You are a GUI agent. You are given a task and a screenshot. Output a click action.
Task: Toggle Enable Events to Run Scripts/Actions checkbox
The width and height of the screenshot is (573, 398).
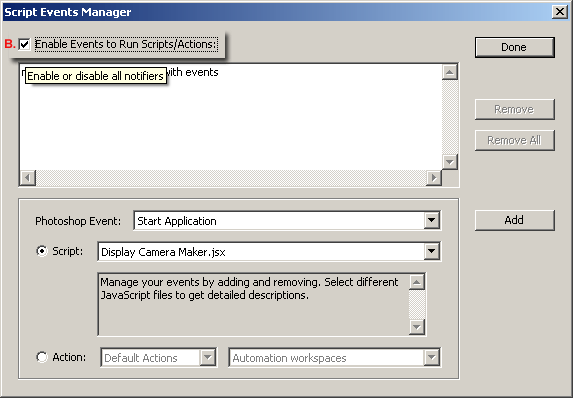click(24, 44)
